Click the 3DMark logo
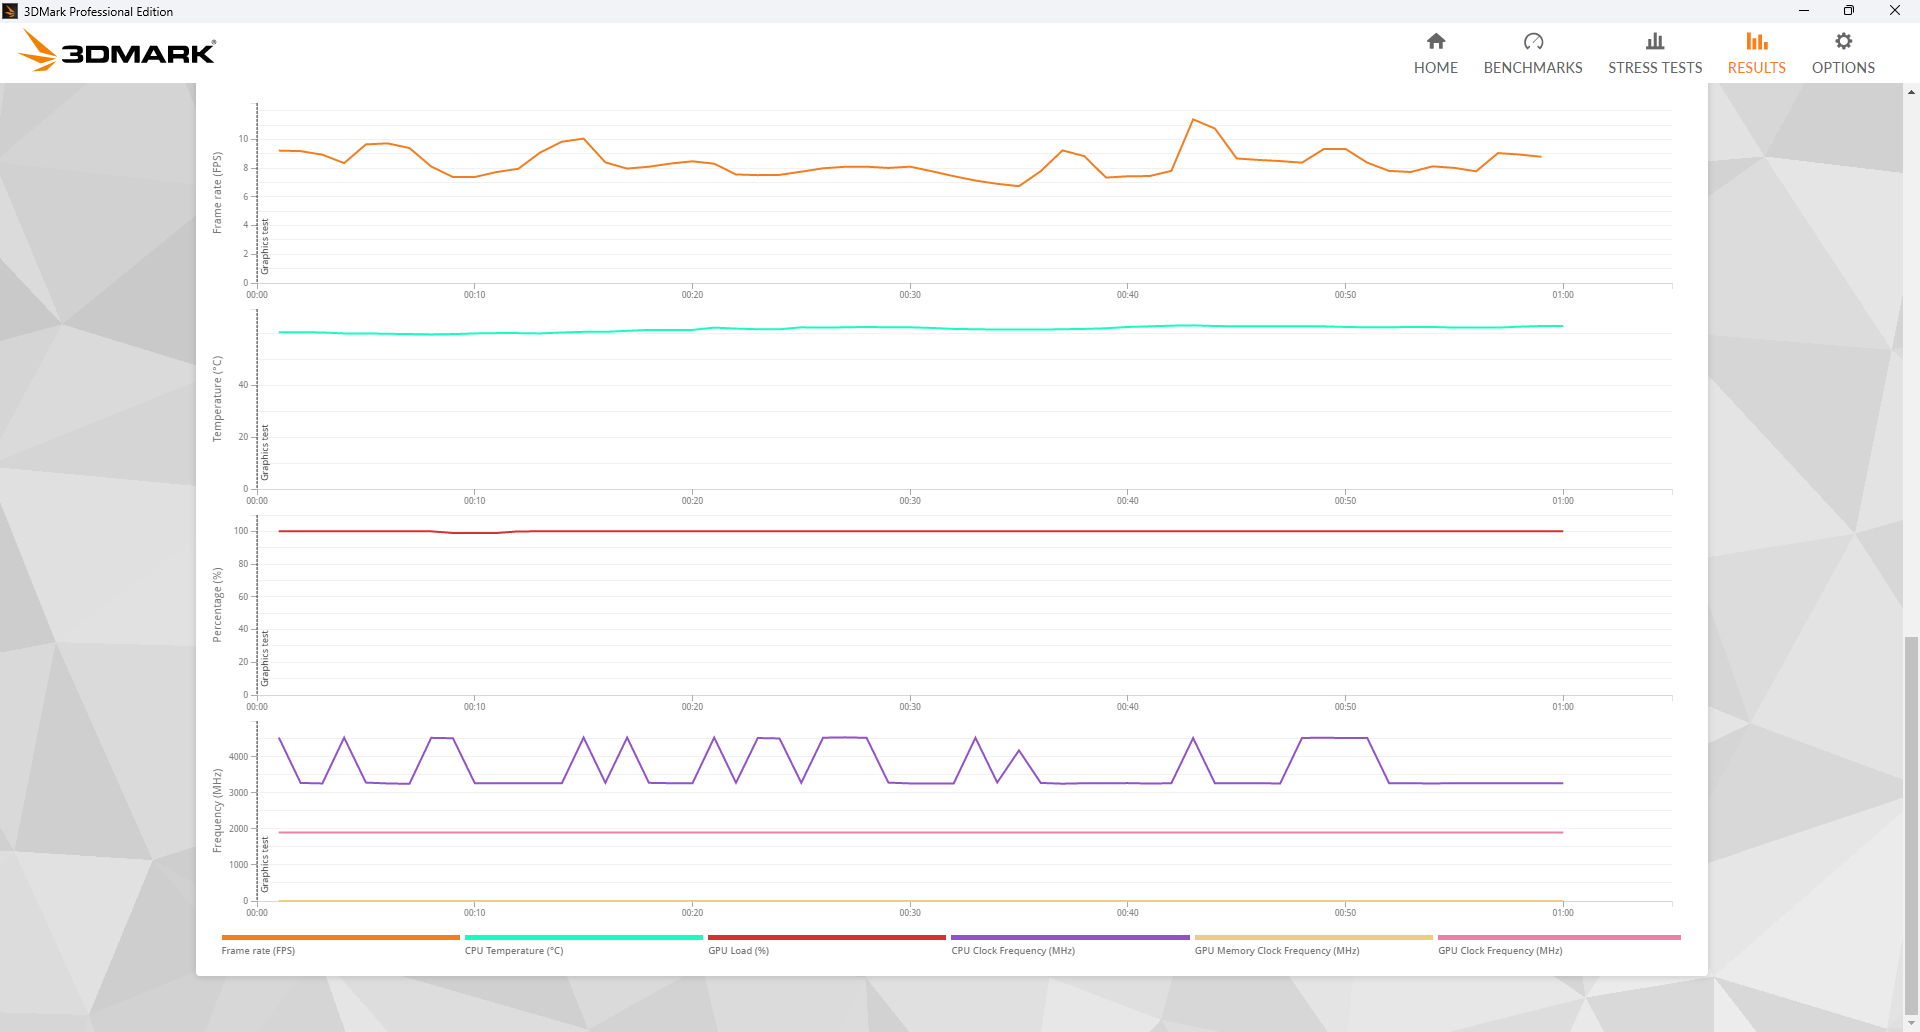The height and width of the screenshot is (1032, 1920). [118, 51]
